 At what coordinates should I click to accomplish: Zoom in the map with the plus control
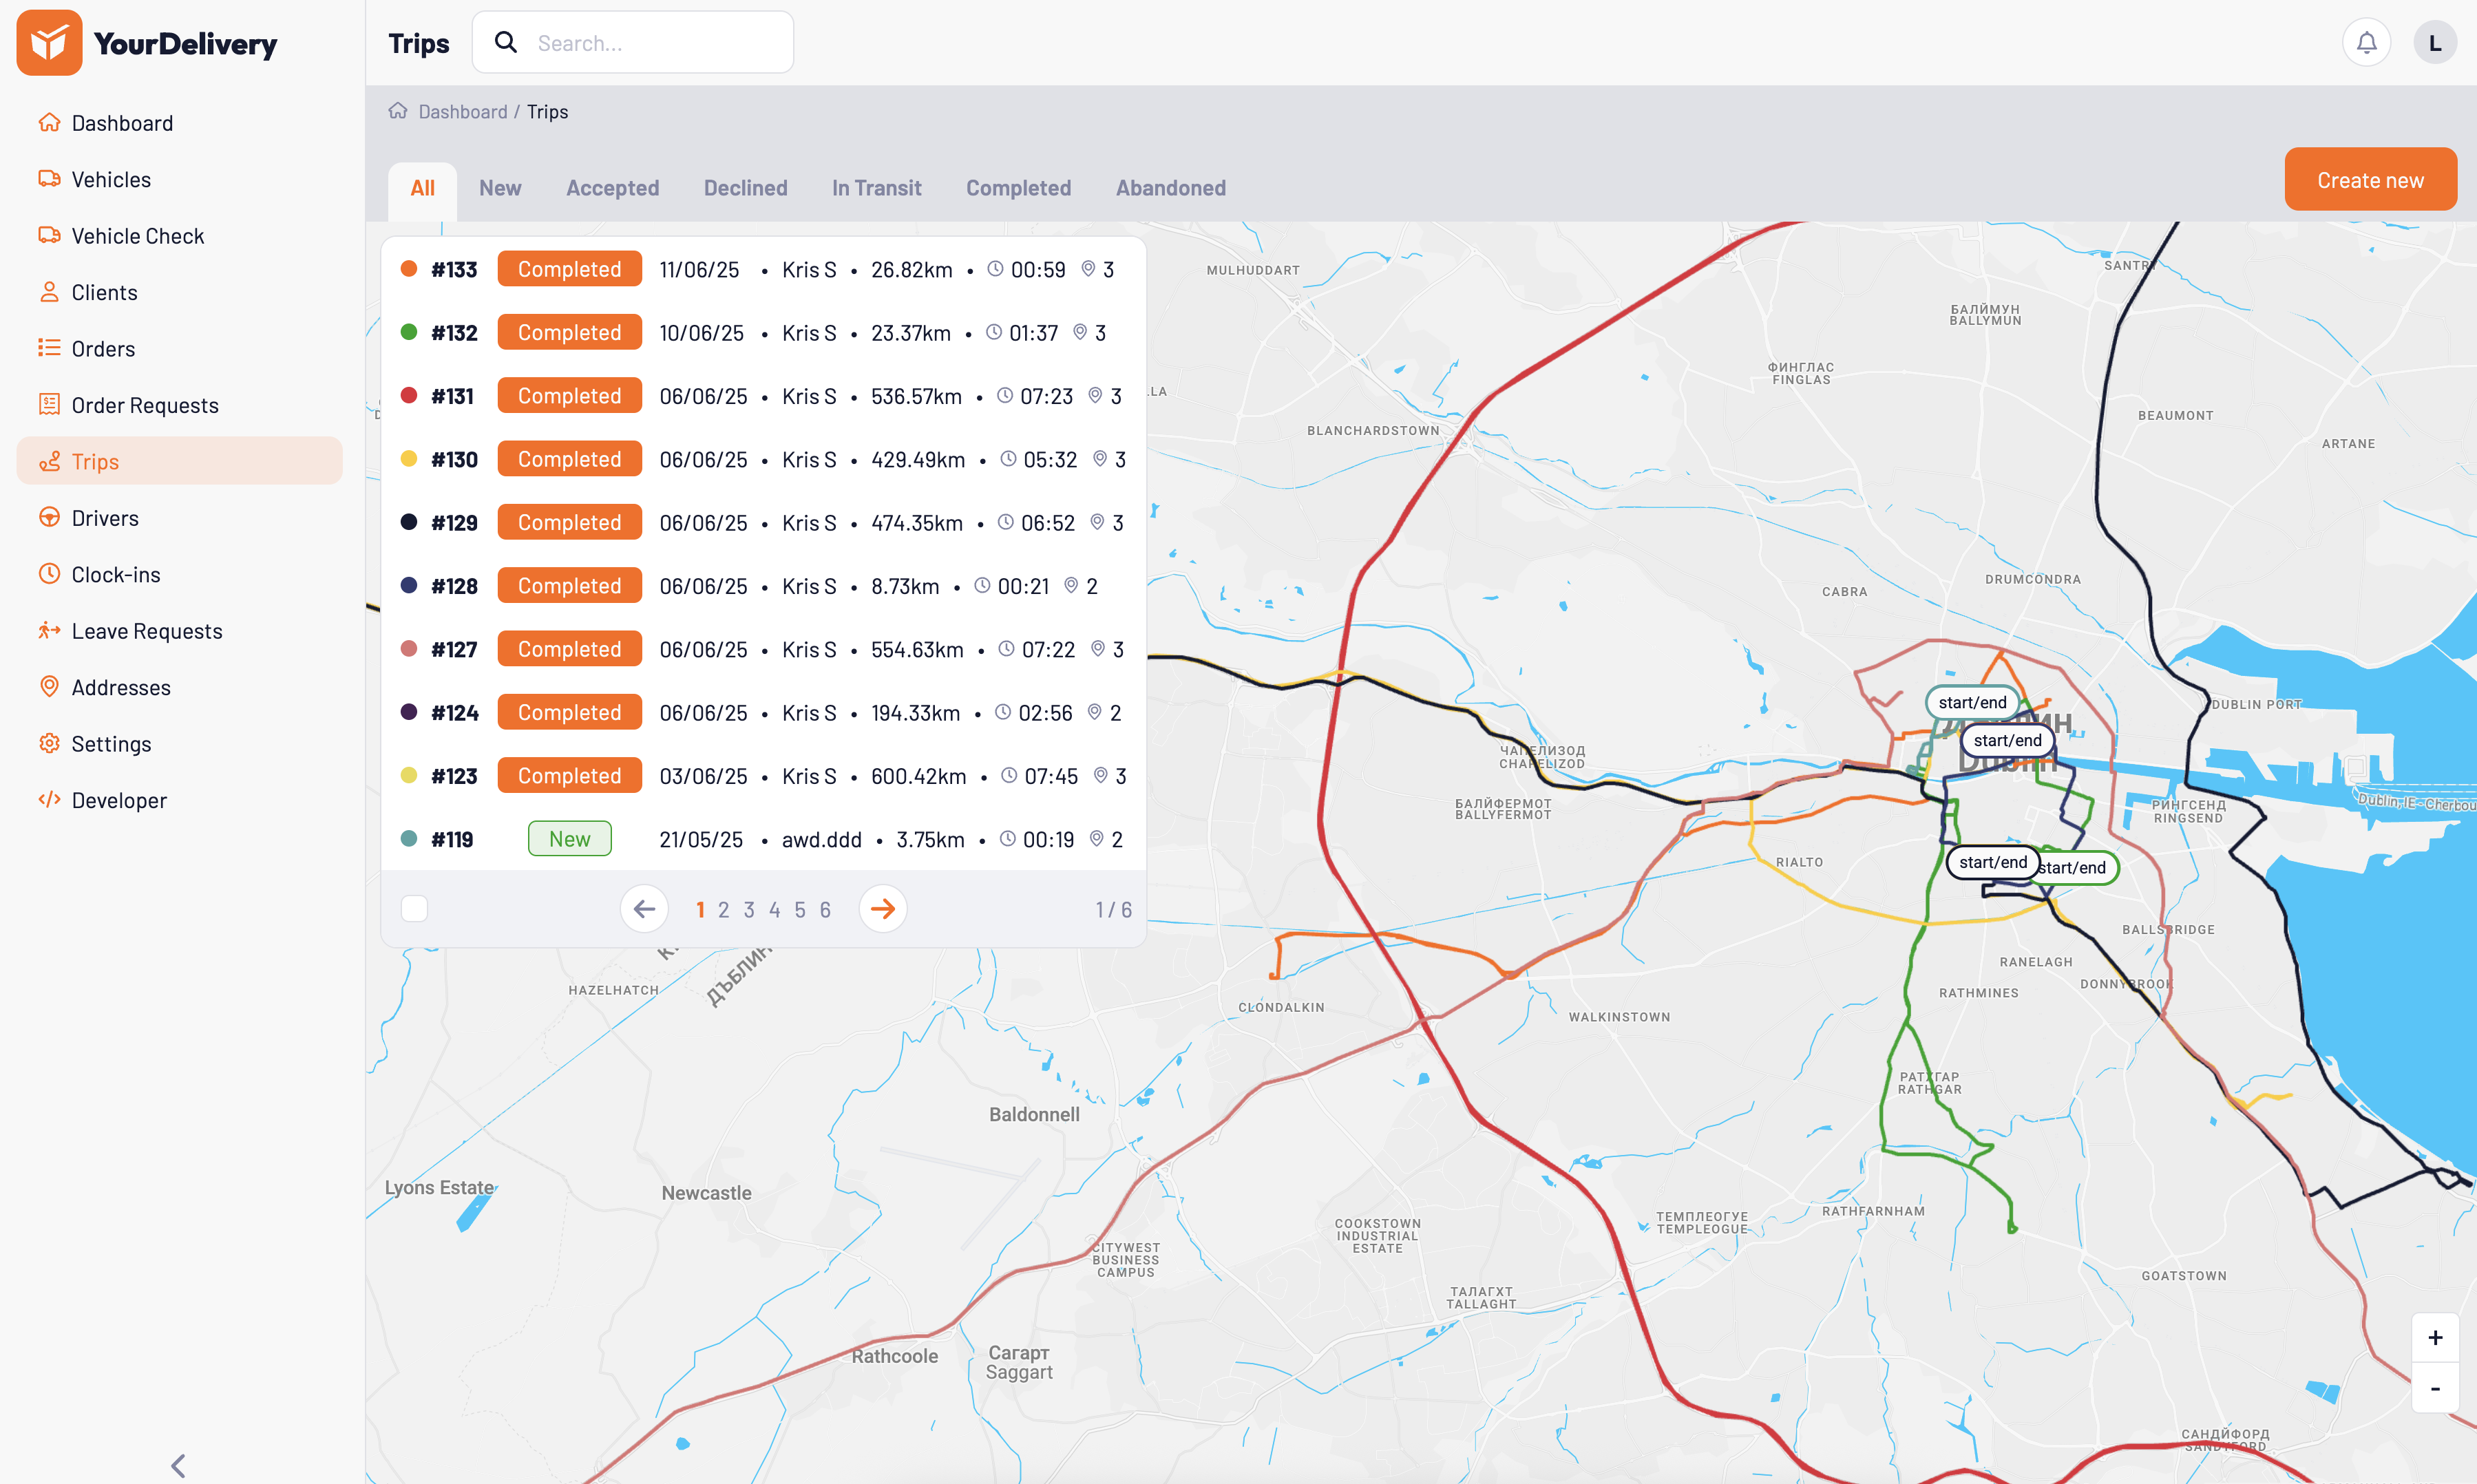point(2436,1337)
